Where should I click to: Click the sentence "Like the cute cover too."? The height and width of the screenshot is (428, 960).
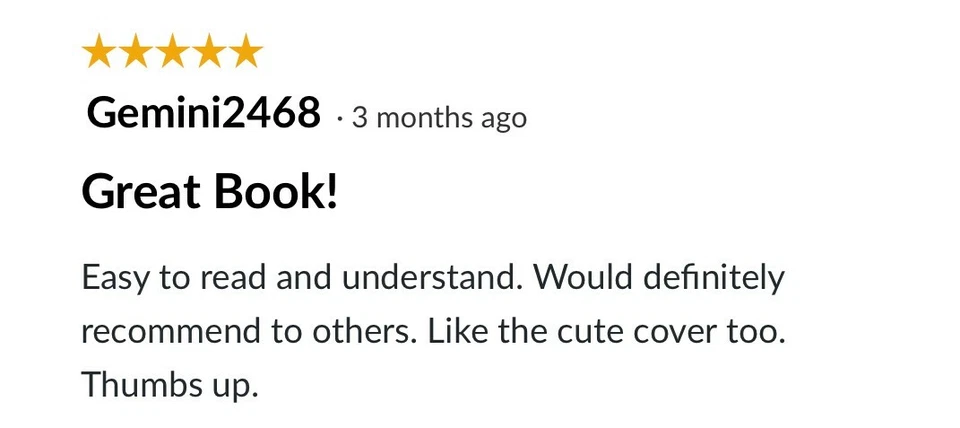pyautogui.click(x=606, y=331)
